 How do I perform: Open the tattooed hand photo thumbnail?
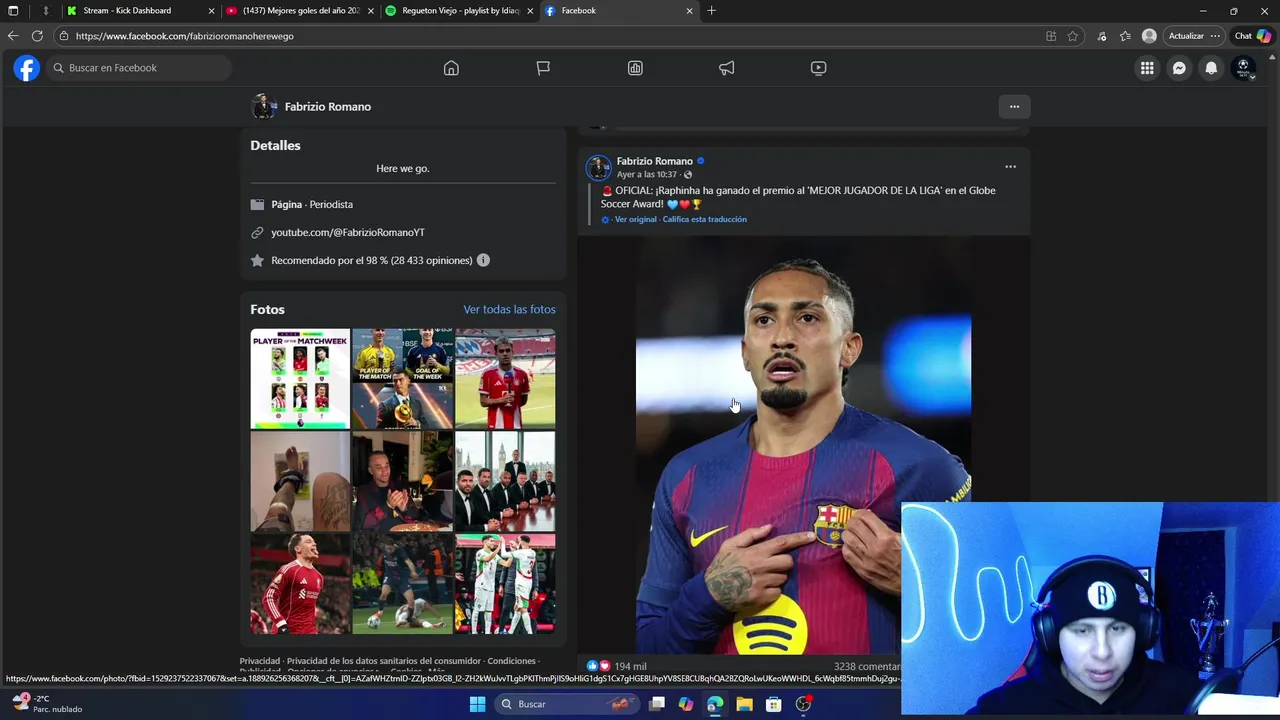[x=300, y=481]
